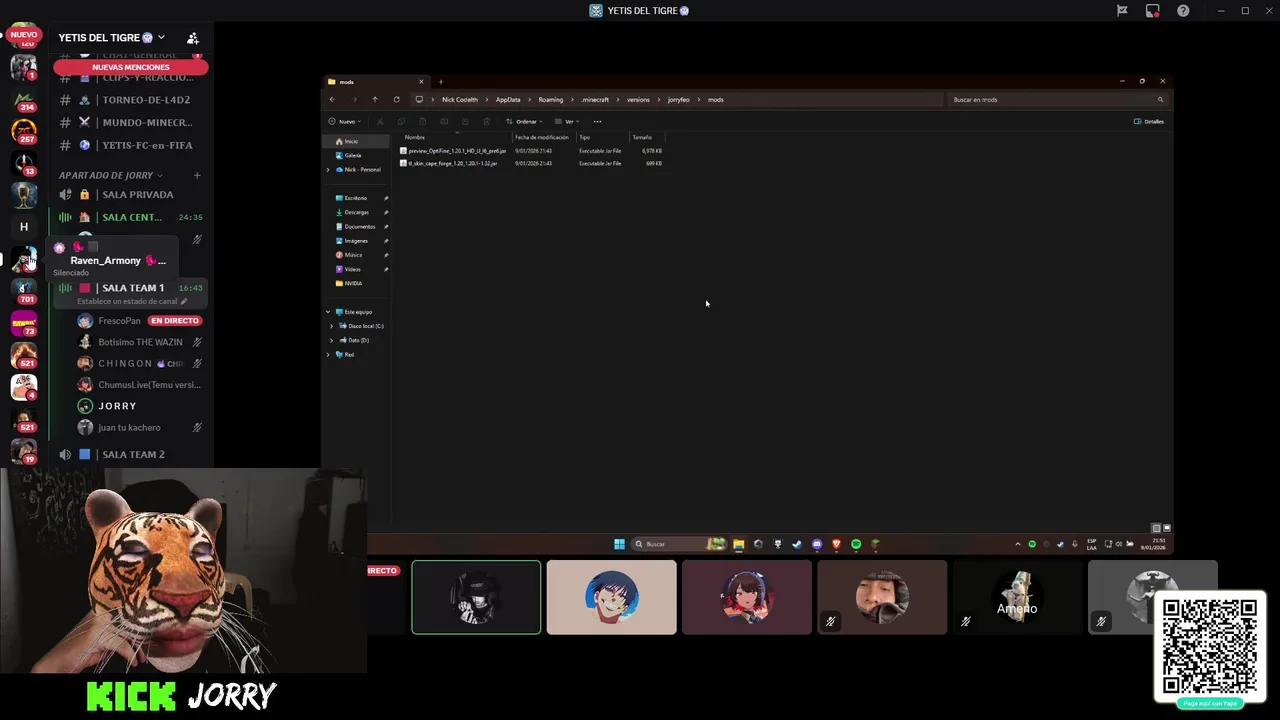This screenshot has height=720, width=1280.
Task: Open File Explorer taskbar icon
Action: coord(738,544)
